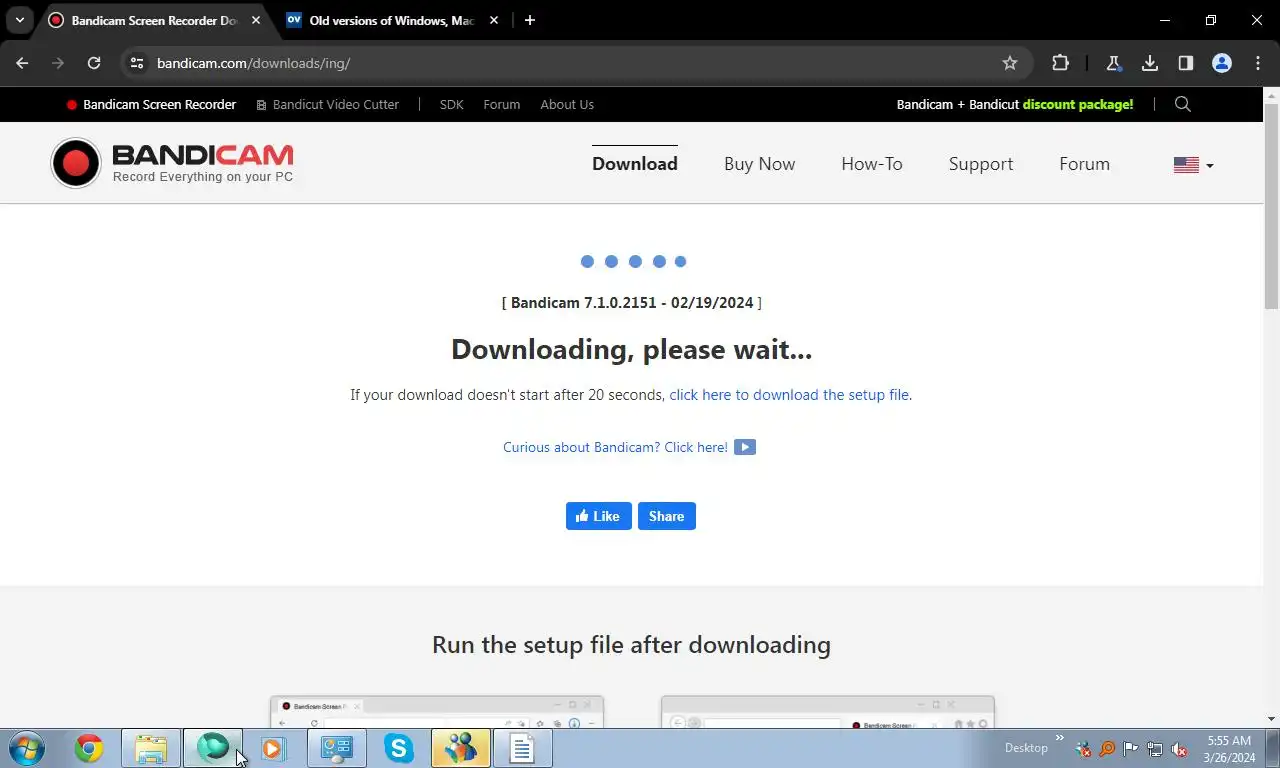Open Chrome Labs flask icon
Screen dimensions: 1280x768
pos(1113,63)
